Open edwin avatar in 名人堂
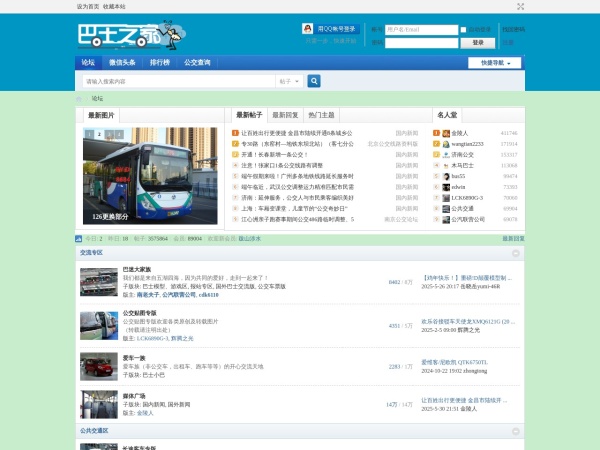This screenshot has width=600, height=450. coord(446,187)
